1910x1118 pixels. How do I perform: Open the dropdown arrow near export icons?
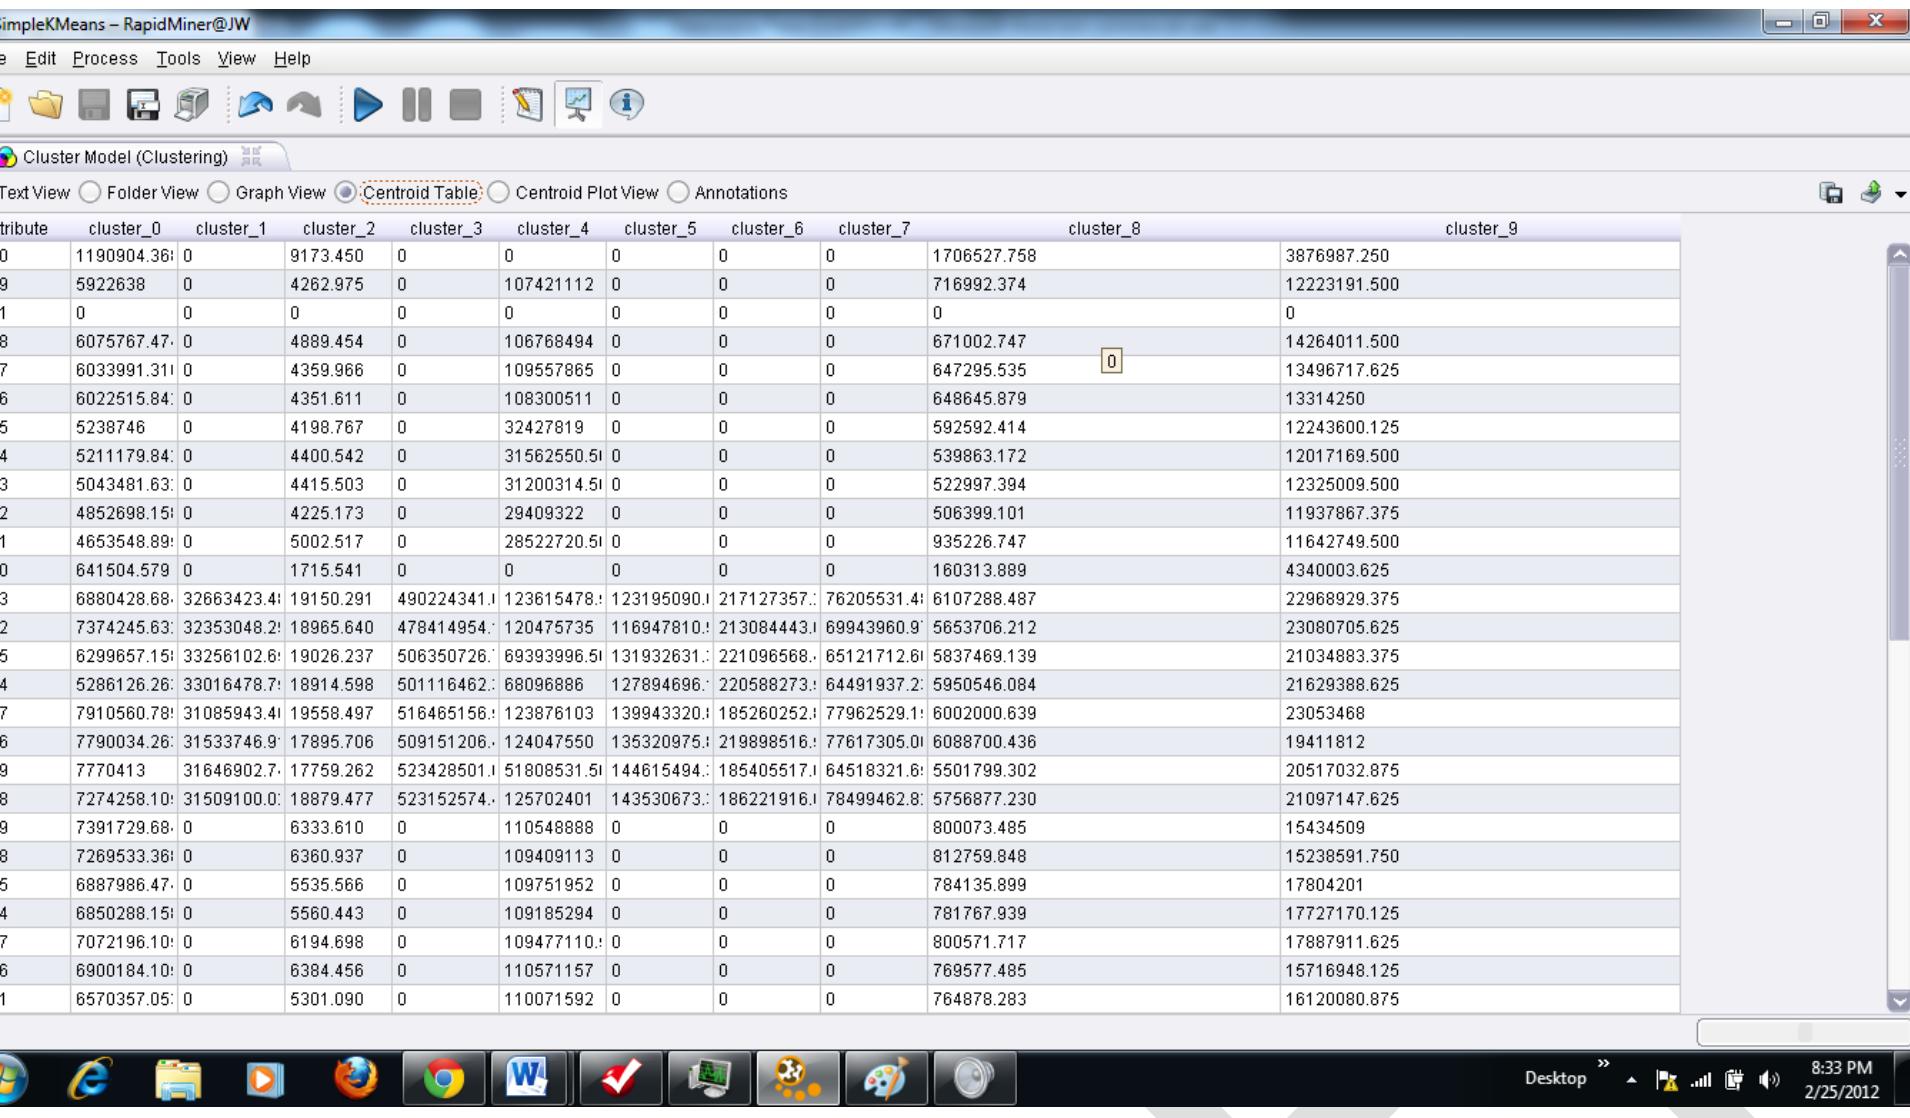(1900, 192)
